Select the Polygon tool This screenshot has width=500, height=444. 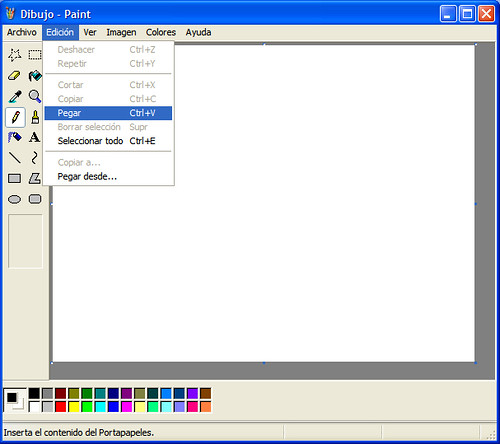tap(35, 178)
